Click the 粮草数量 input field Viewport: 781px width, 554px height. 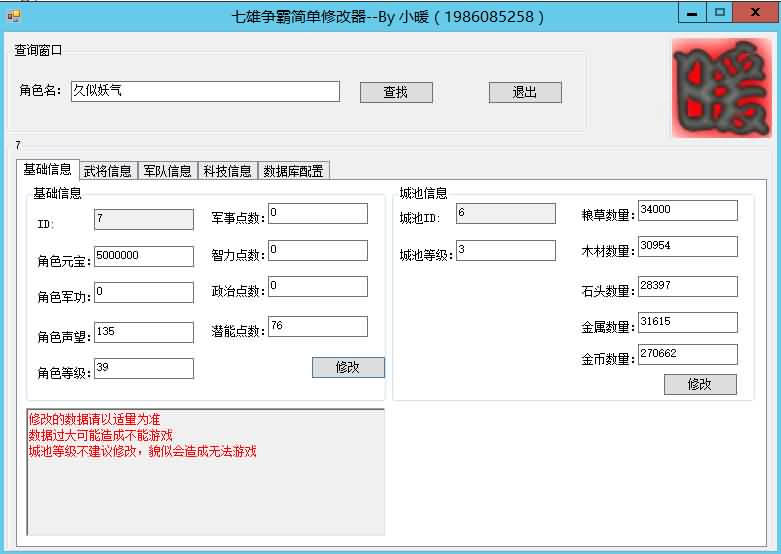[687, 210]
